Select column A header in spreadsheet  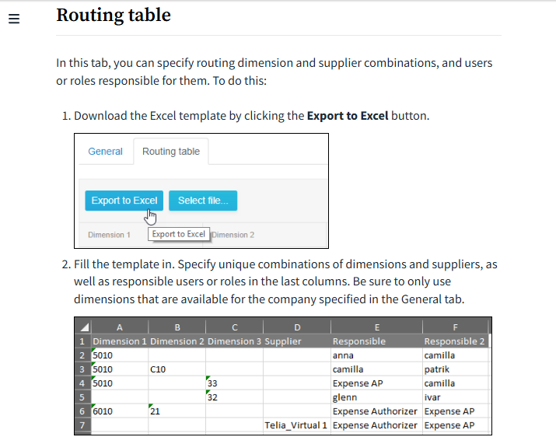point(120,327)
